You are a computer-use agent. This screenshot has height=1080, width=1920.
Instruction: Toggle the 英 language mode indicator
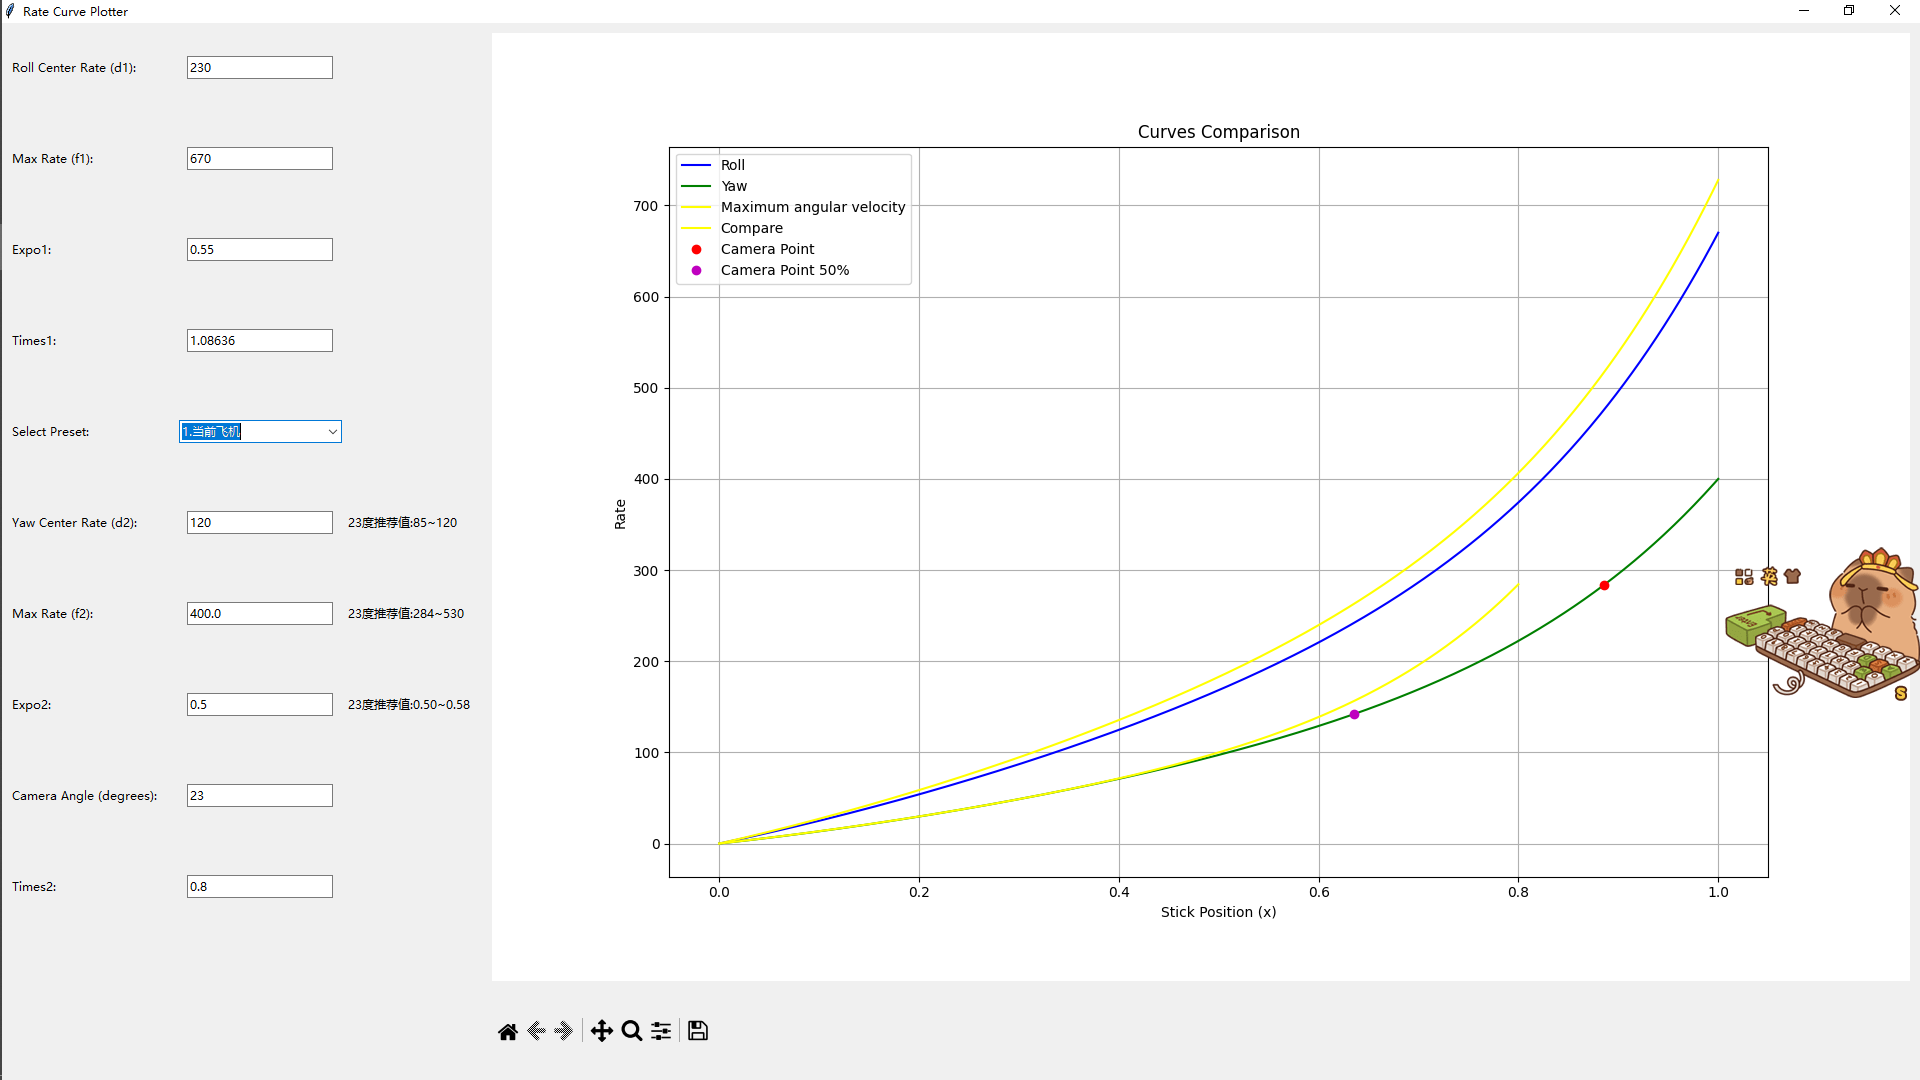coord(1769,576)
